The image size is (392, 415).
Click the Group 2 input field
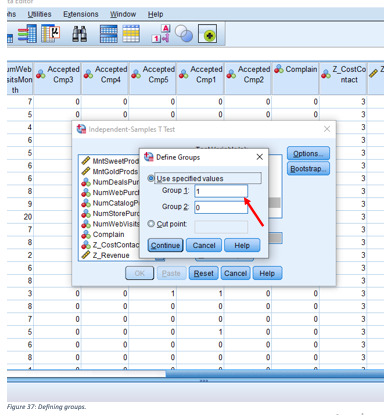[221, 207]
